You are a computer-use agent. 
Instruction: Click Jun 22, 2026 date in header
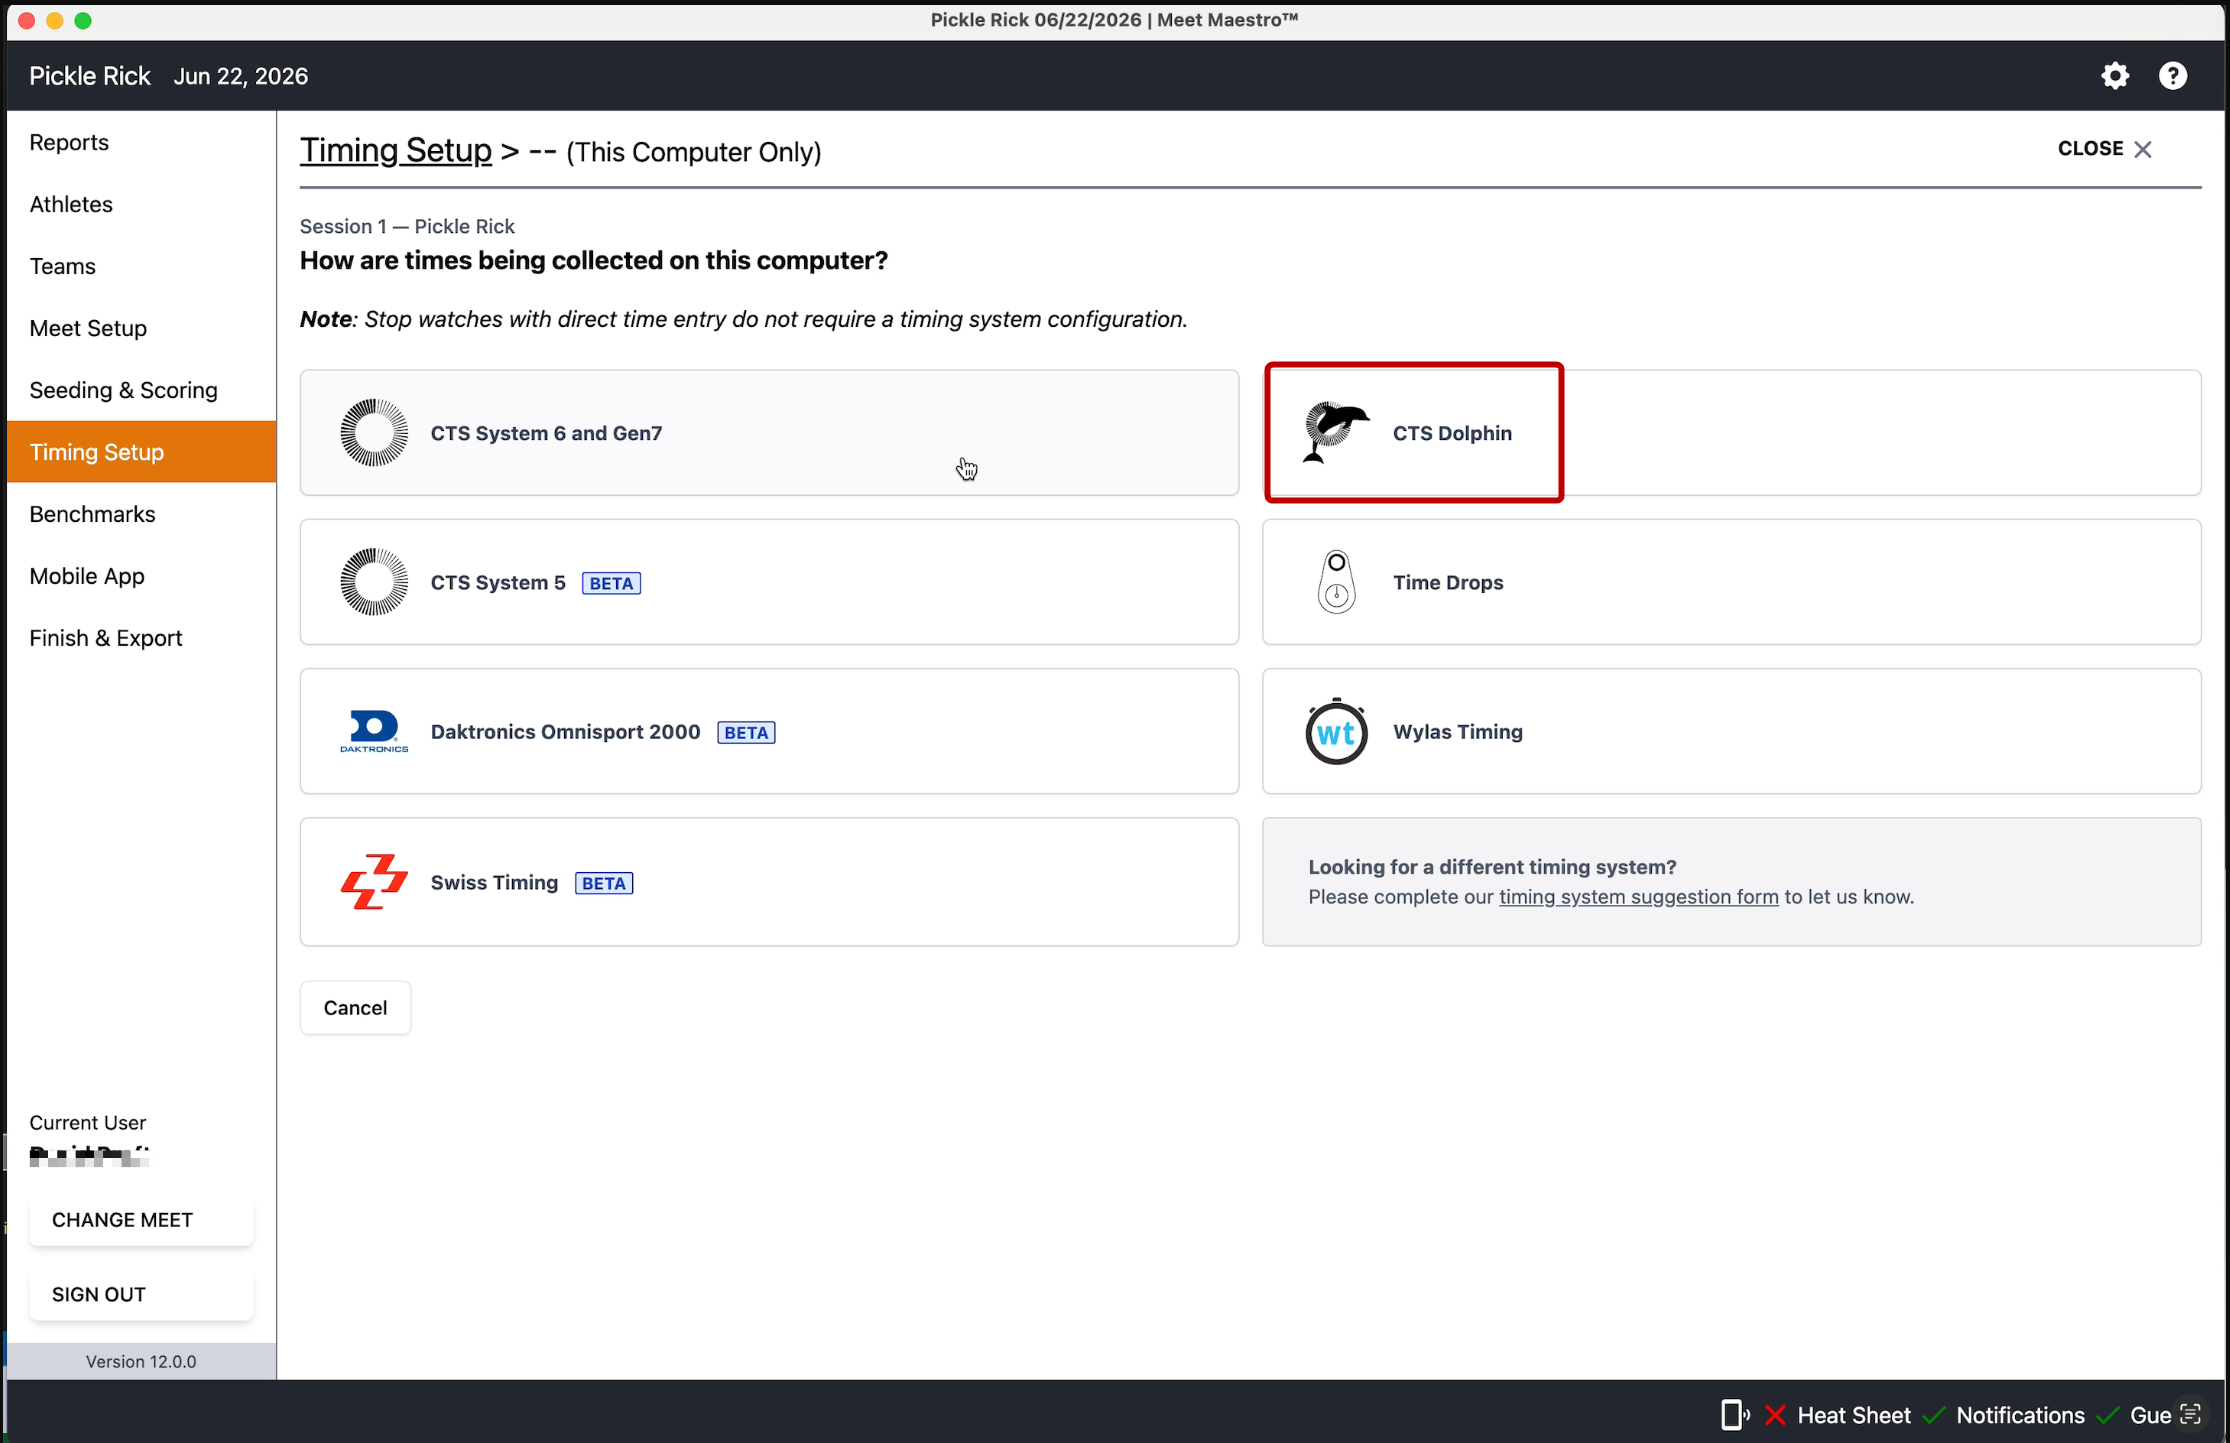click(x=241, y=76)
